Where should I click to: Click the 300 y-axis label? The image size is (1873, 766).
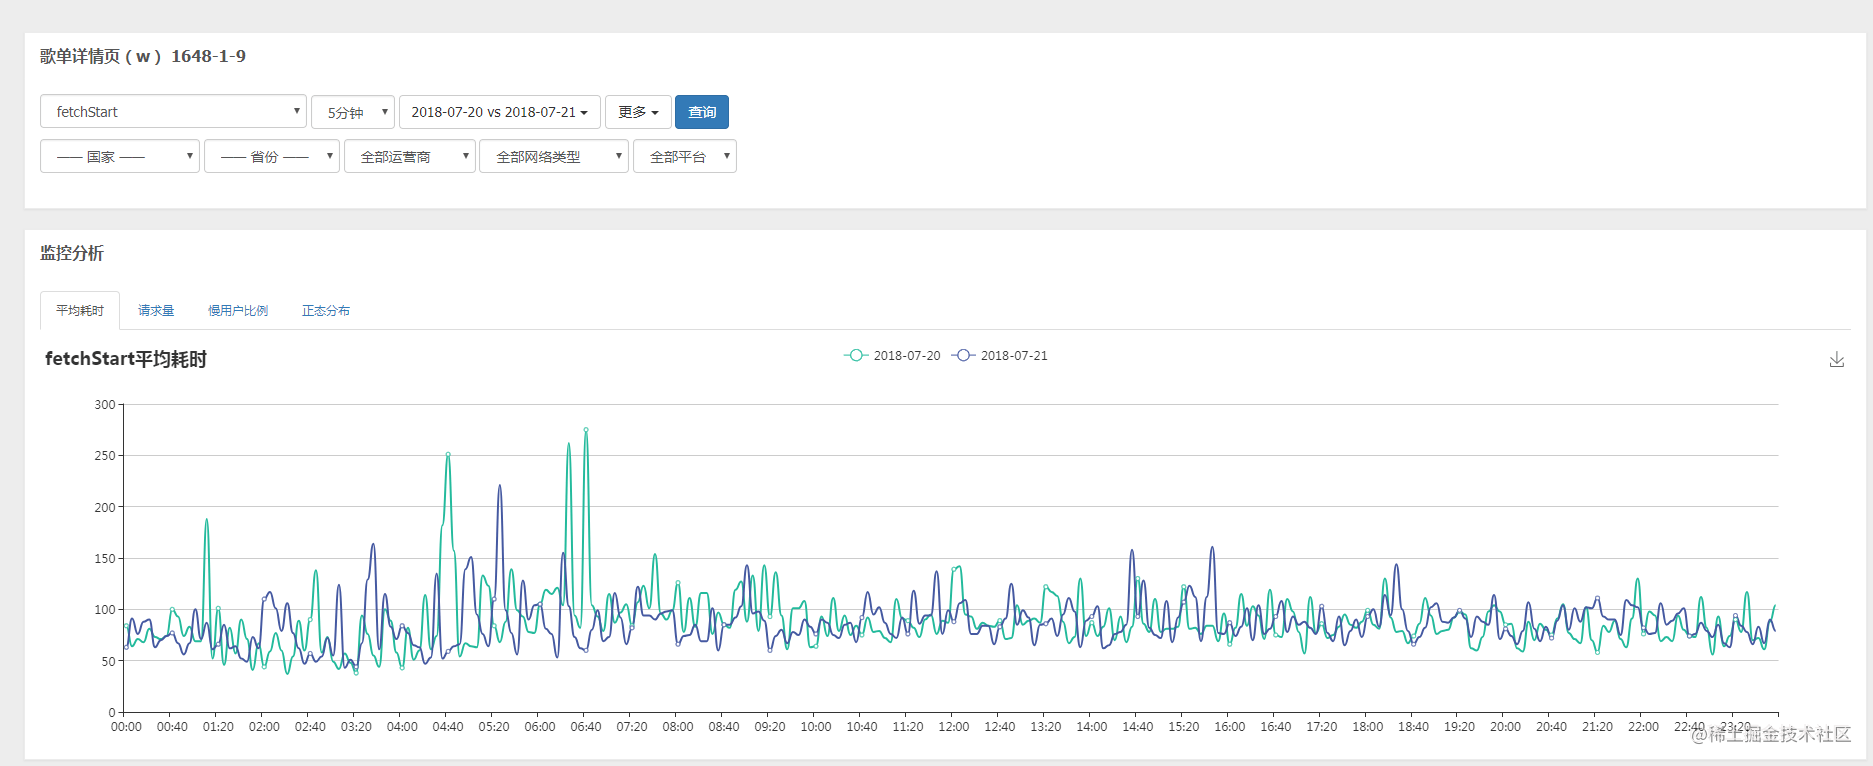point(105,405)
